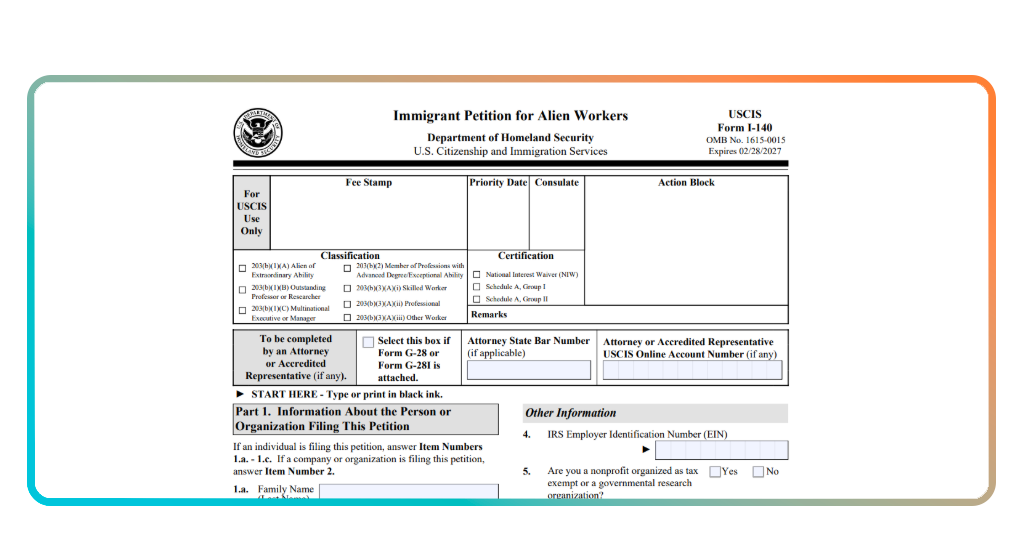Click the Family Name input field
Image resolution: width=1024 pixels, height=536 pixels.
point(409,491)
